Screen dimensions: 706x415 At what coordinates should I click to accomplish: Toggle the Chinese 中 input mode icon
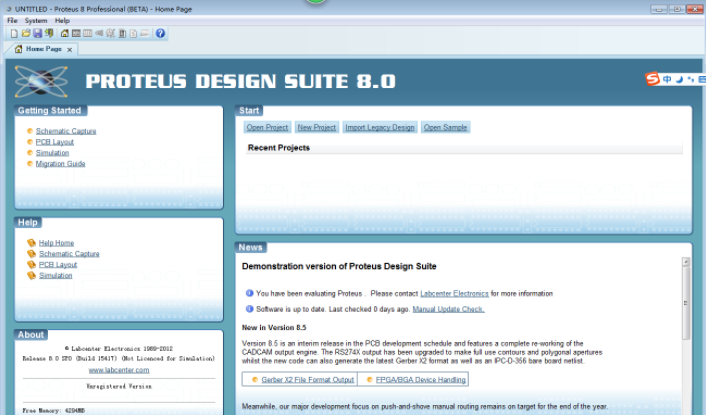[667, 79]
